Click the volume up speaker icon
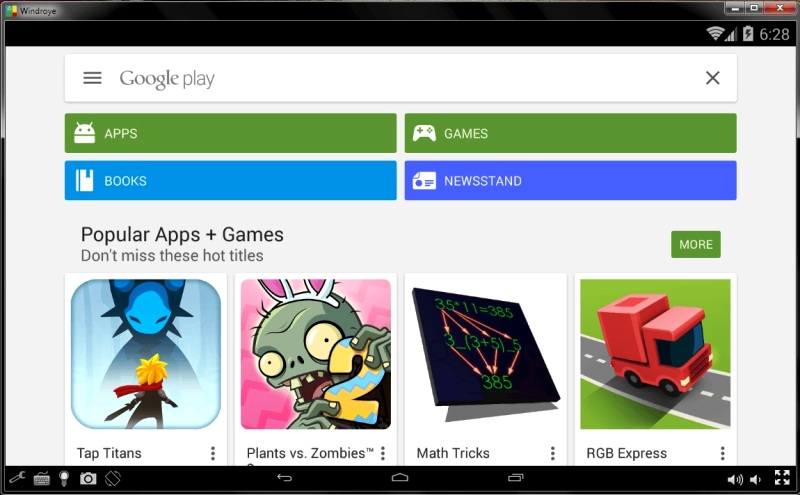This screenshot has height=495, width=800. coord(735,479)
